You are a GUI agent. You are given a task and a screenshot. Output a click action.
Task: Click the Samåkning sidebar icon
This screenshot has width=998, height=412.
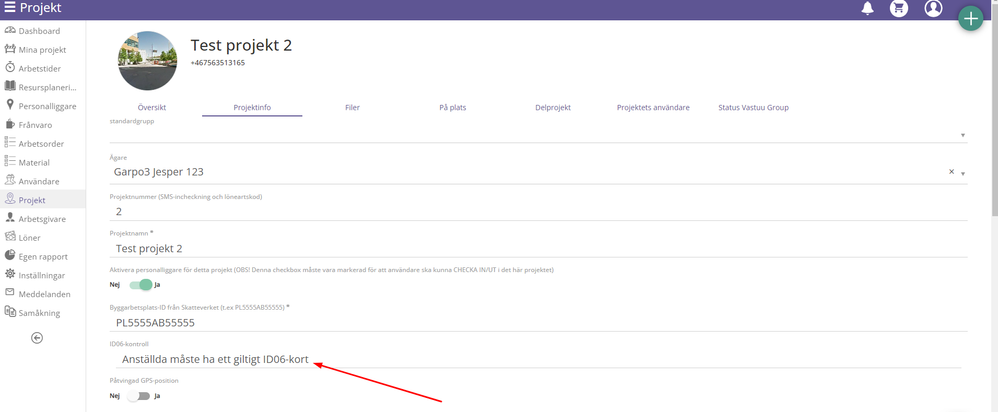point(10,313)
